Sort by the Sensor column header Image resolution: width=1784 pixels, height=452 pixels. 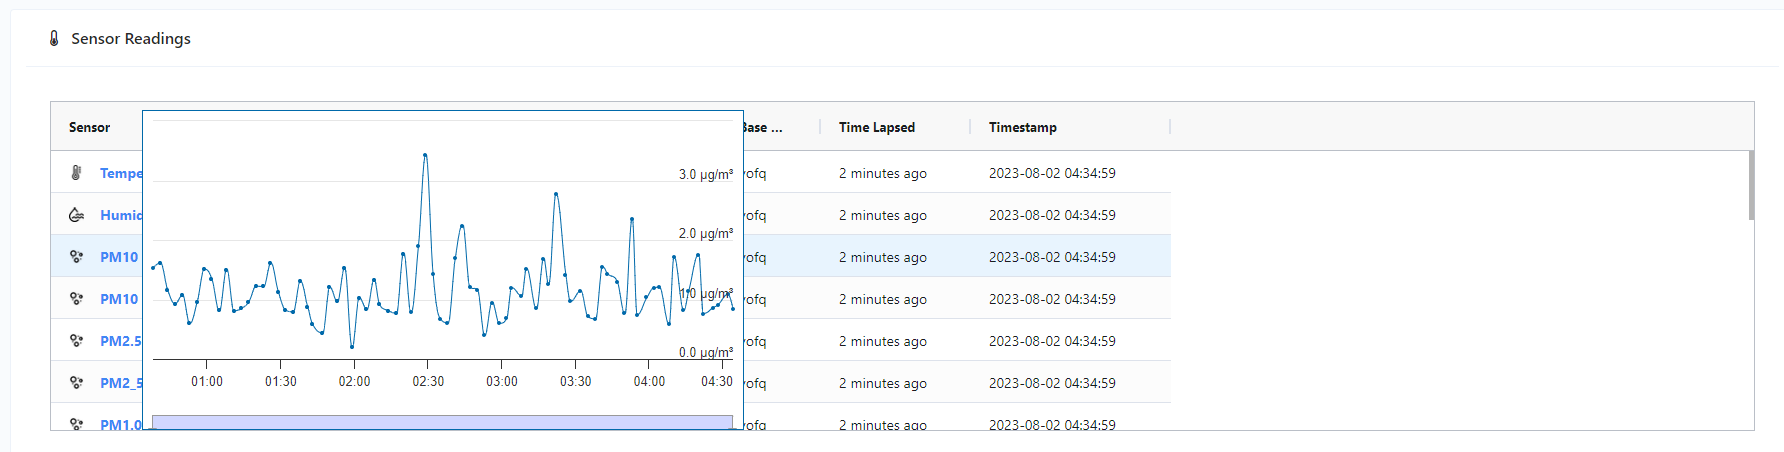click(90, 127)
